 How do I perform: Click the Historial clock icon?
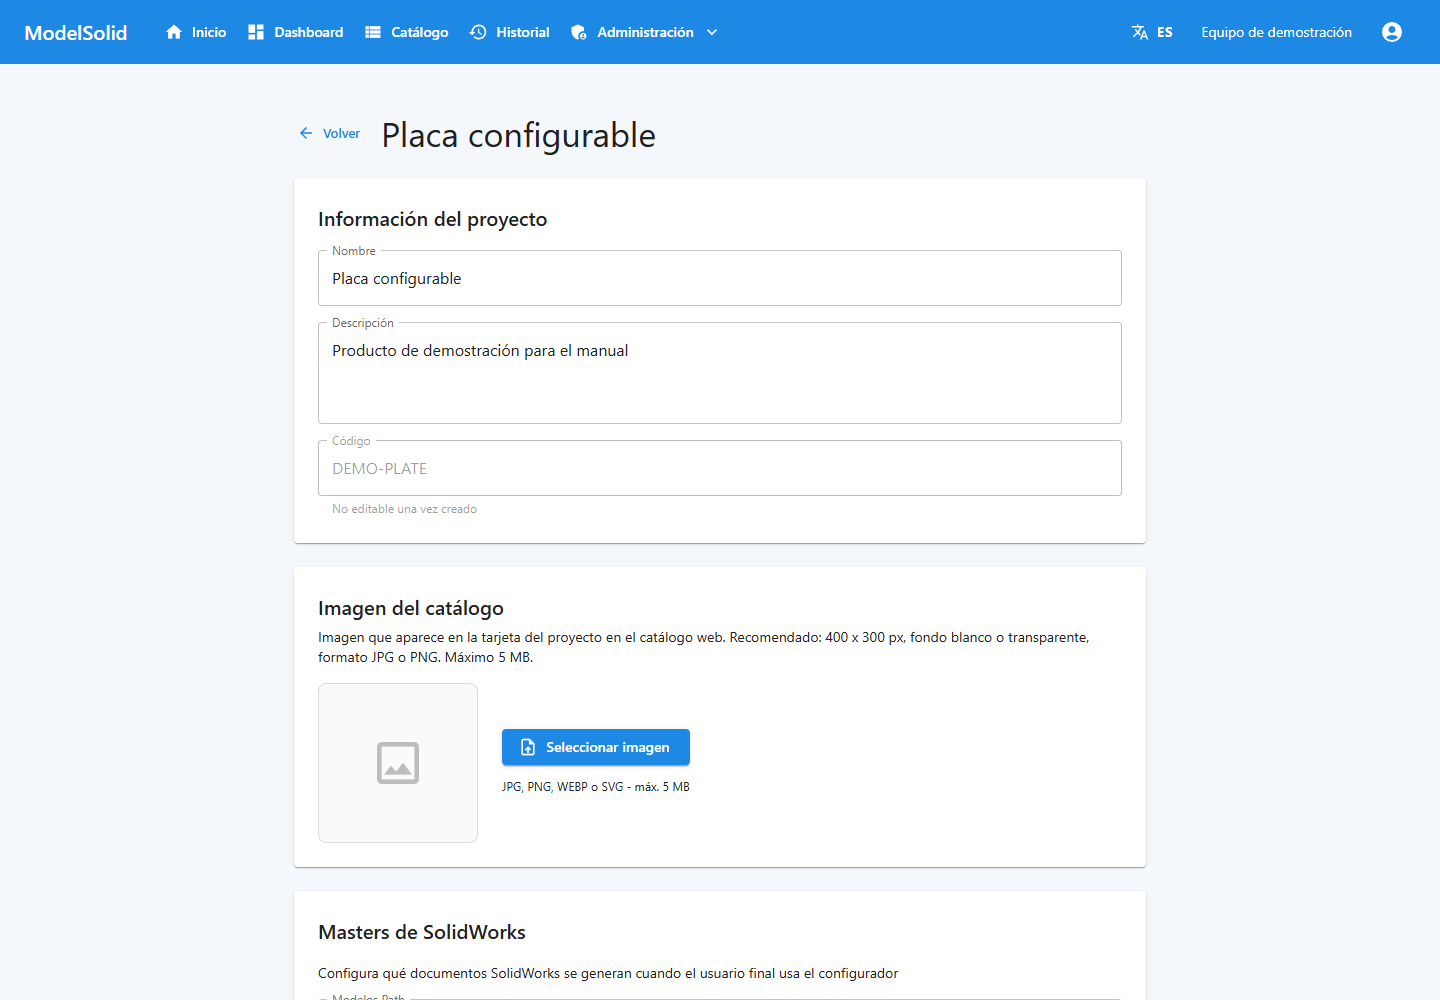click(x=478, y=32)
